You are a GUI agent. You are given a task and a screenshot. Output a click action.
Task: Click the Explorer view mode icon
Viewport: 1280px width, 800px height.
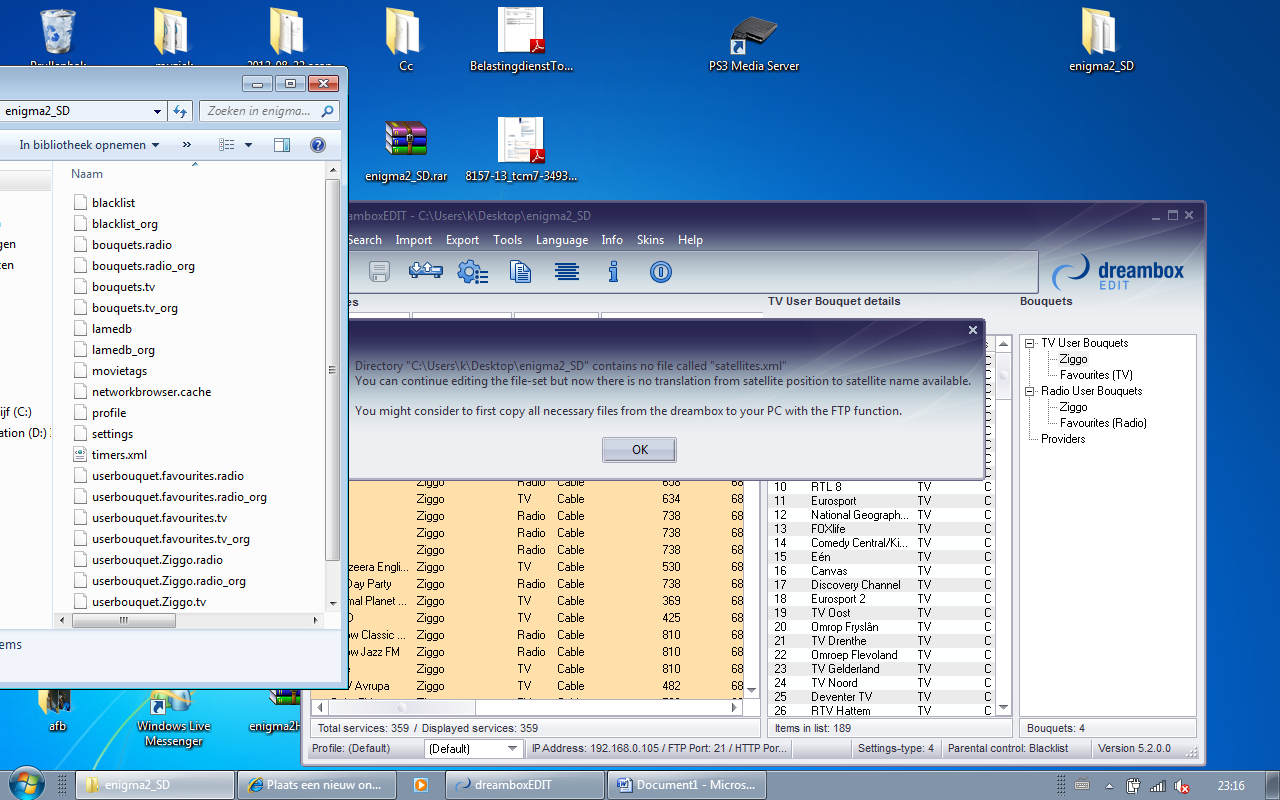[227, 145]
